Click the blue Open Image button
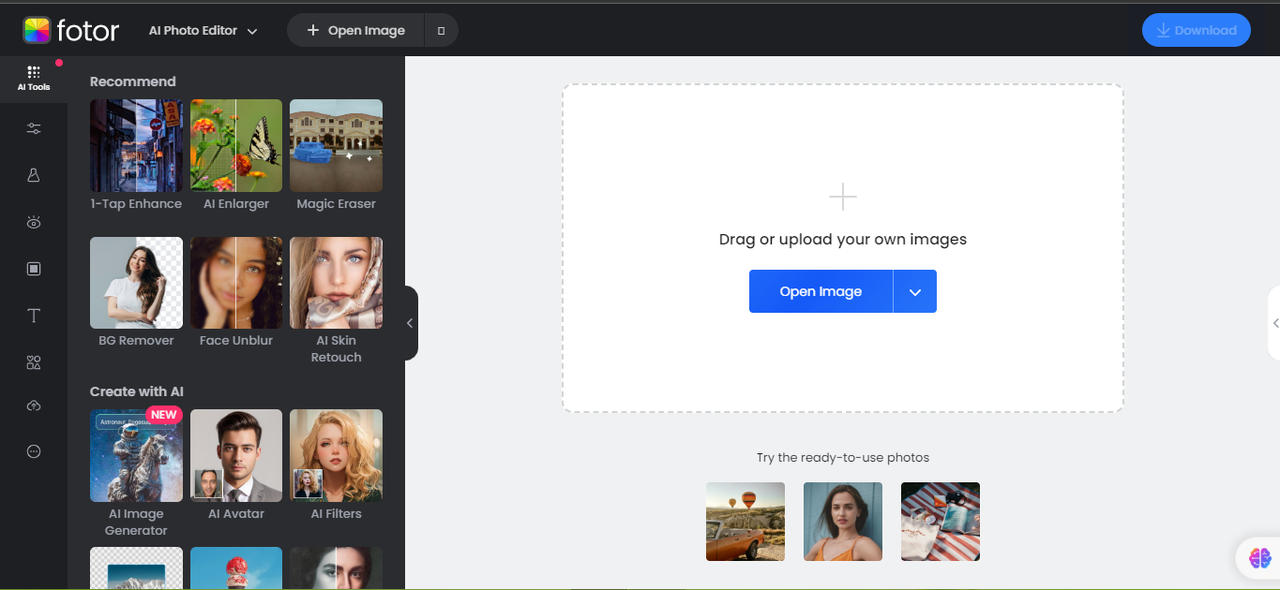This screenshot has height=590, width=1280. point(821,291)
